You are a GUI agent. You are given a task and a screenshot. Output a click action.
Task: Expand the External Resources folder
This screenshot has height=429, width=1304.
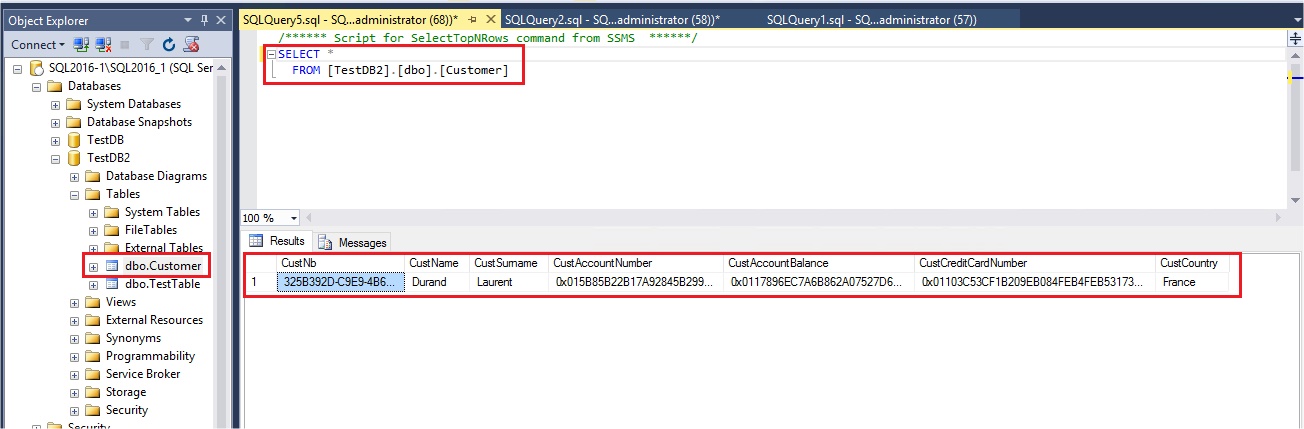(75, 320)
